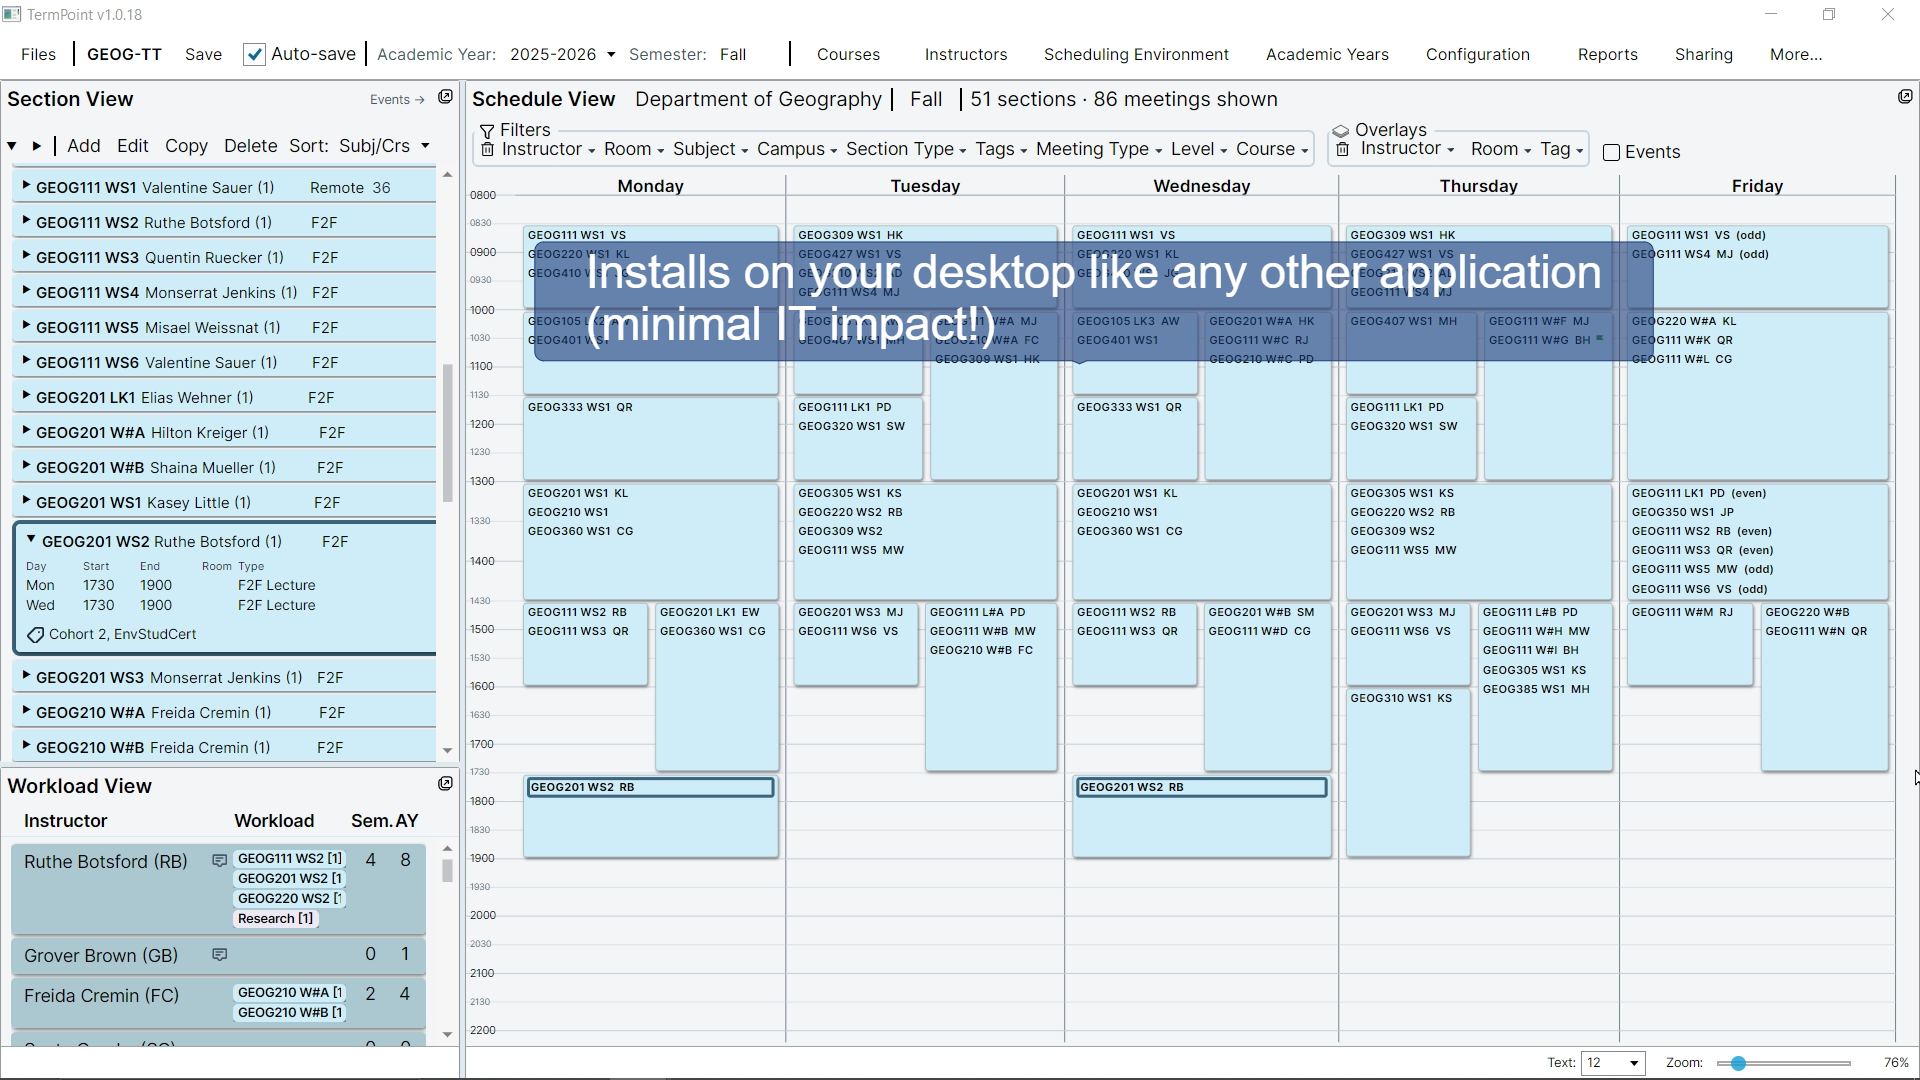Click the Research [1] workload chip

point(275,919)
